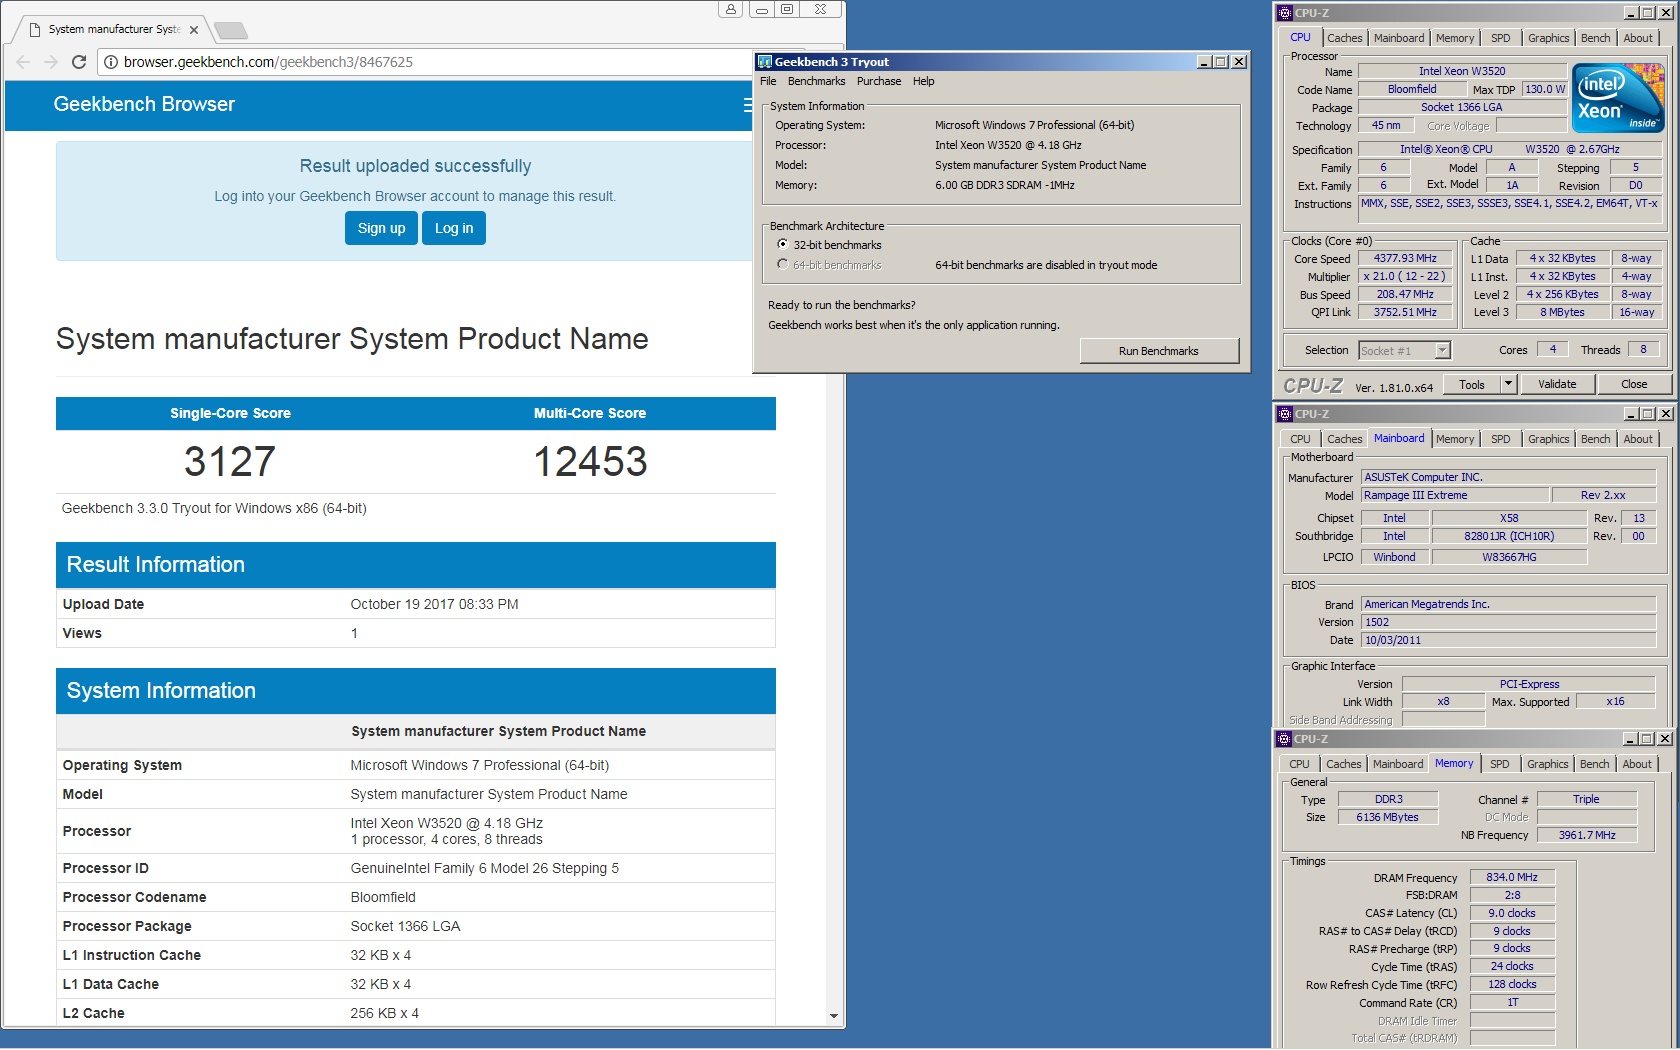This screenshot has height=1050, width=1680.
Task: Click the Rampage III Extreme model field
Action: (1454, 495)
